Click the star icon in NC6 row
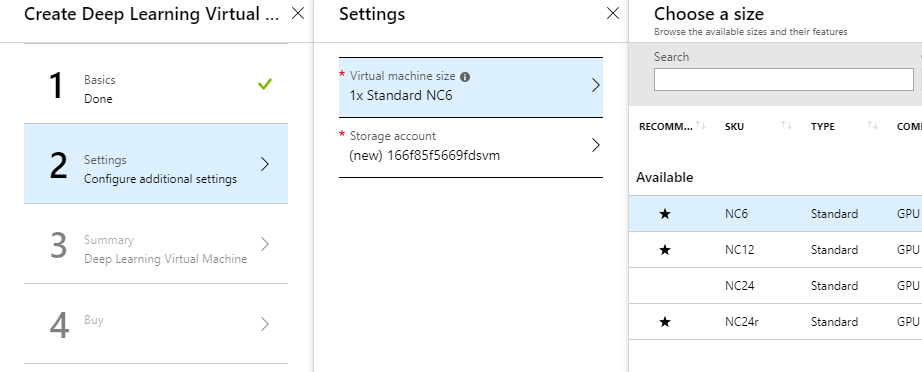Viewport: 922px width, 372px height. coord(665,214)
